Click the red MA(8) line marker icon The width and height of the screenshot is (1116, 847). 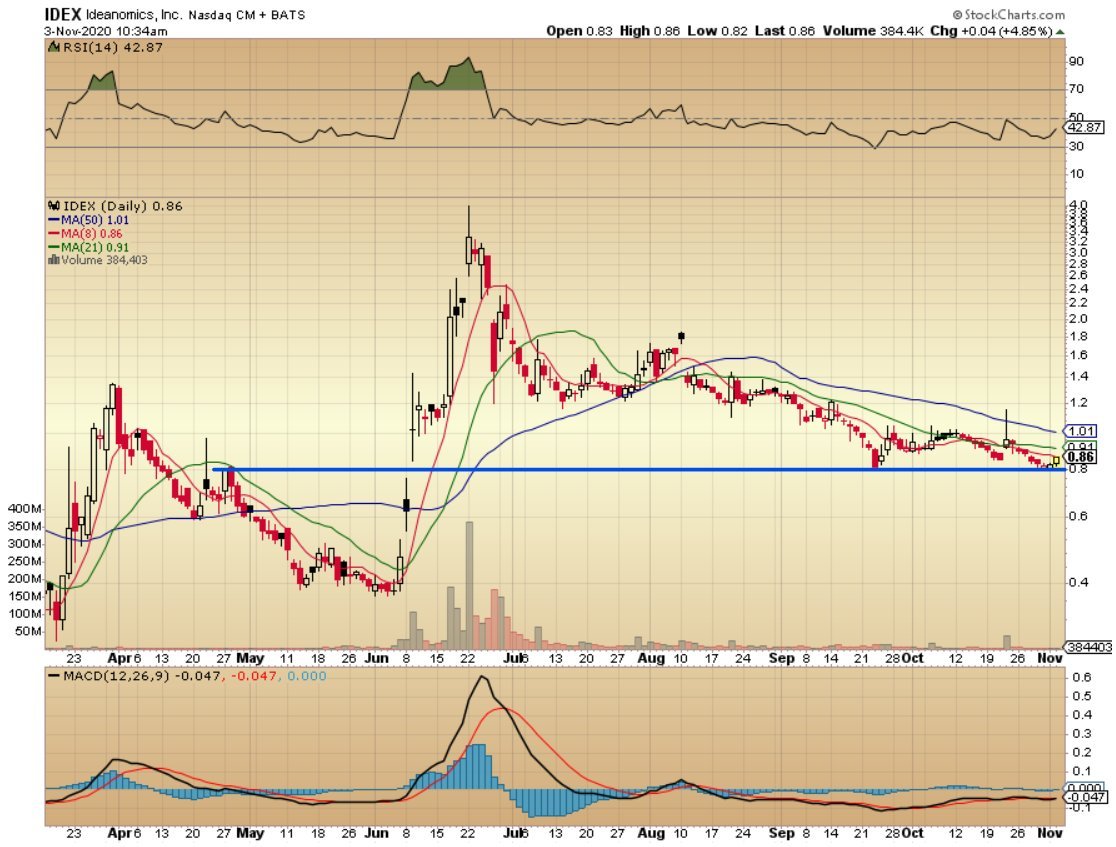coord(54,232)
